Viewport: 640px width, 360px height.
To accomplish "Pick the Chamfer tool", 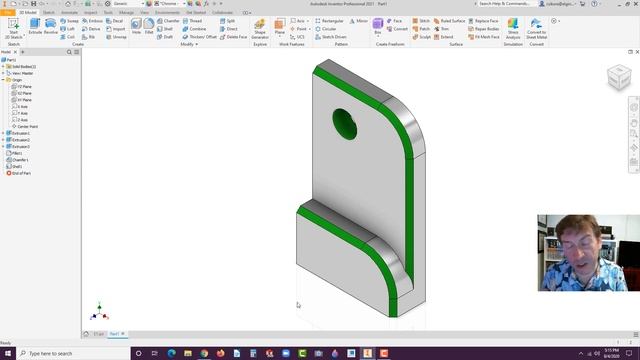I will [x=168, y=21].
